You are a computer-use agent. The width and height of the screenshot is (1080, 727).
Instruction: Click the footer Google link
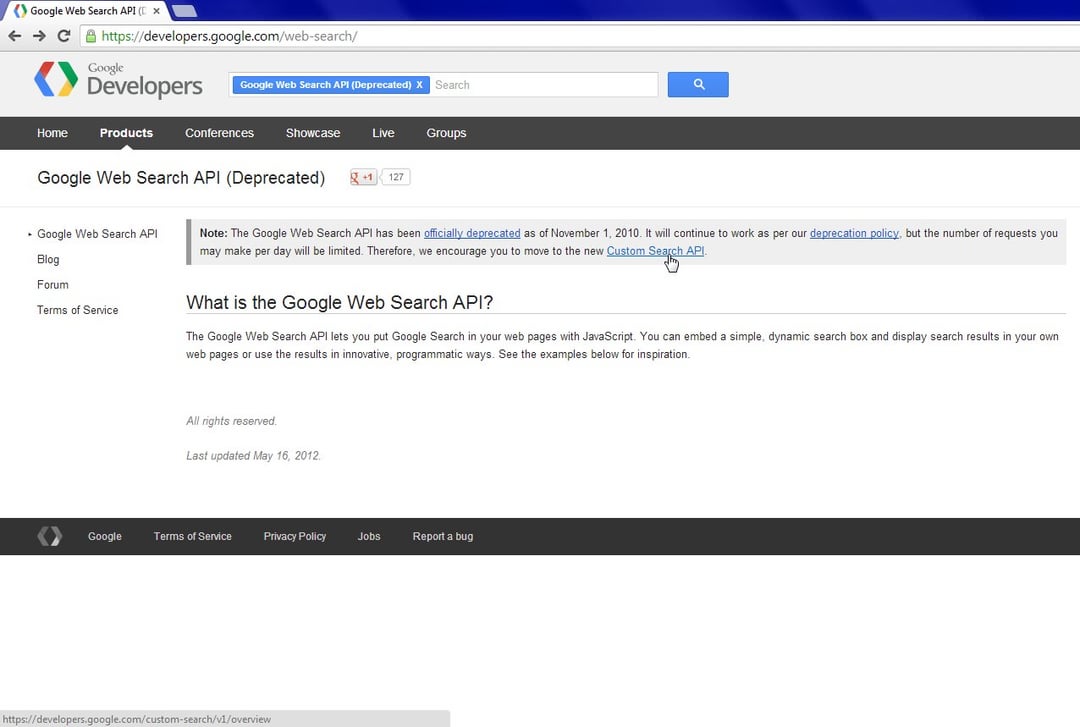105,536
